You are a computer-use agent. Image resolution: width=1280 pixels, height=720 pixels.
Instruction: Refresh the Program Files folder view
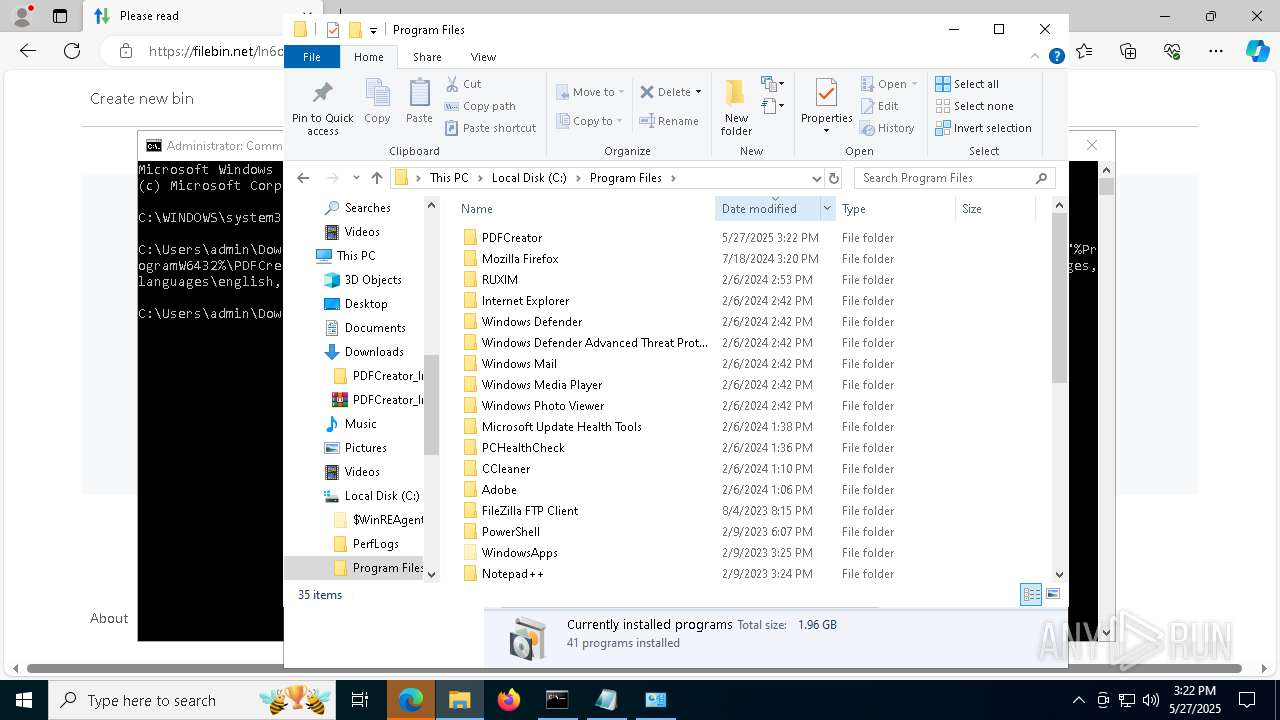[x=834, y=178]
